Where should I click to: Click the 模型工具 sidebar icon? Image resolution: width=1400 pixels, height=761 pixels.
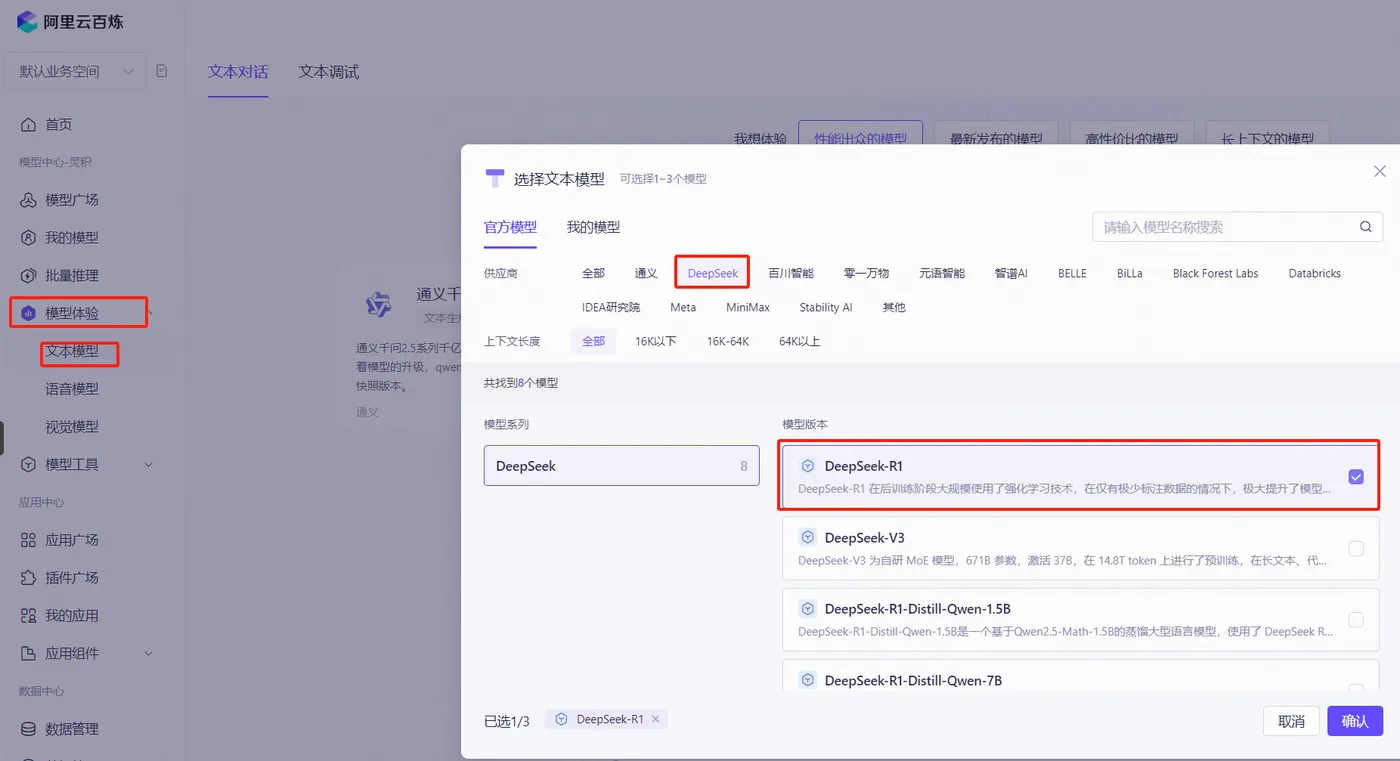[28, 465]
